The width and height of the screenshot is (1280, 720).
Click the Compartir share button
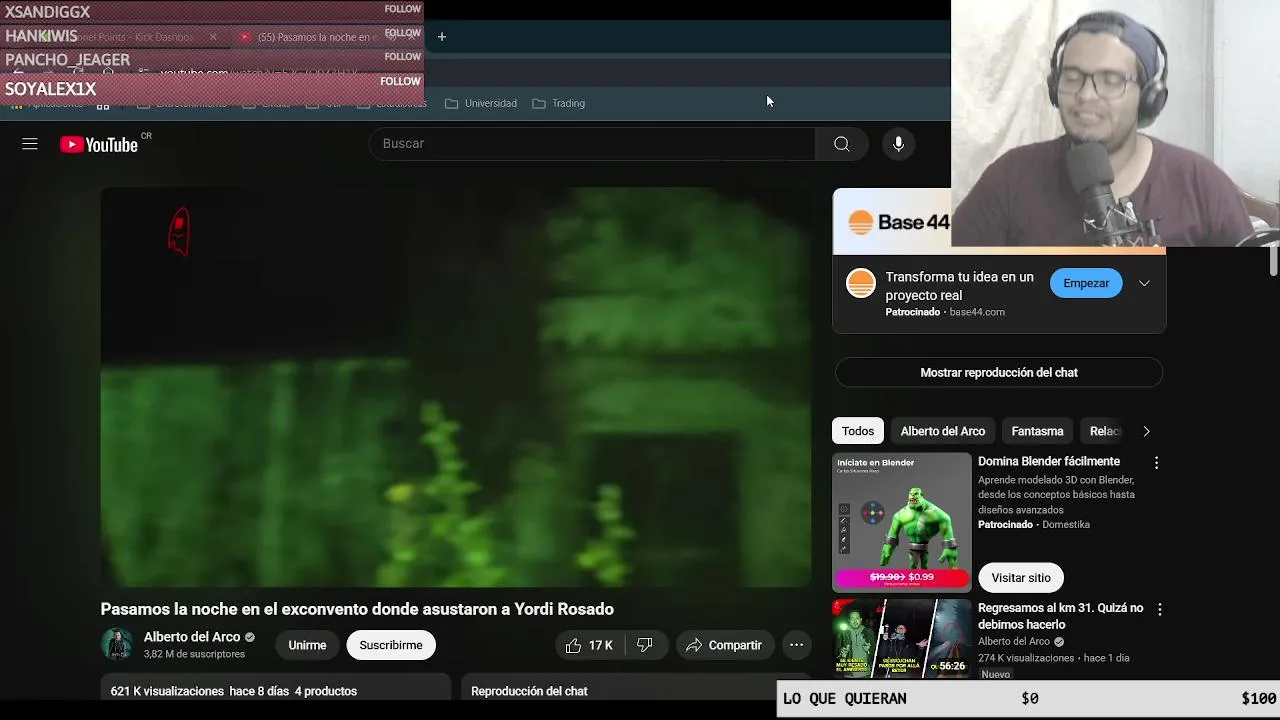(724, 645)
